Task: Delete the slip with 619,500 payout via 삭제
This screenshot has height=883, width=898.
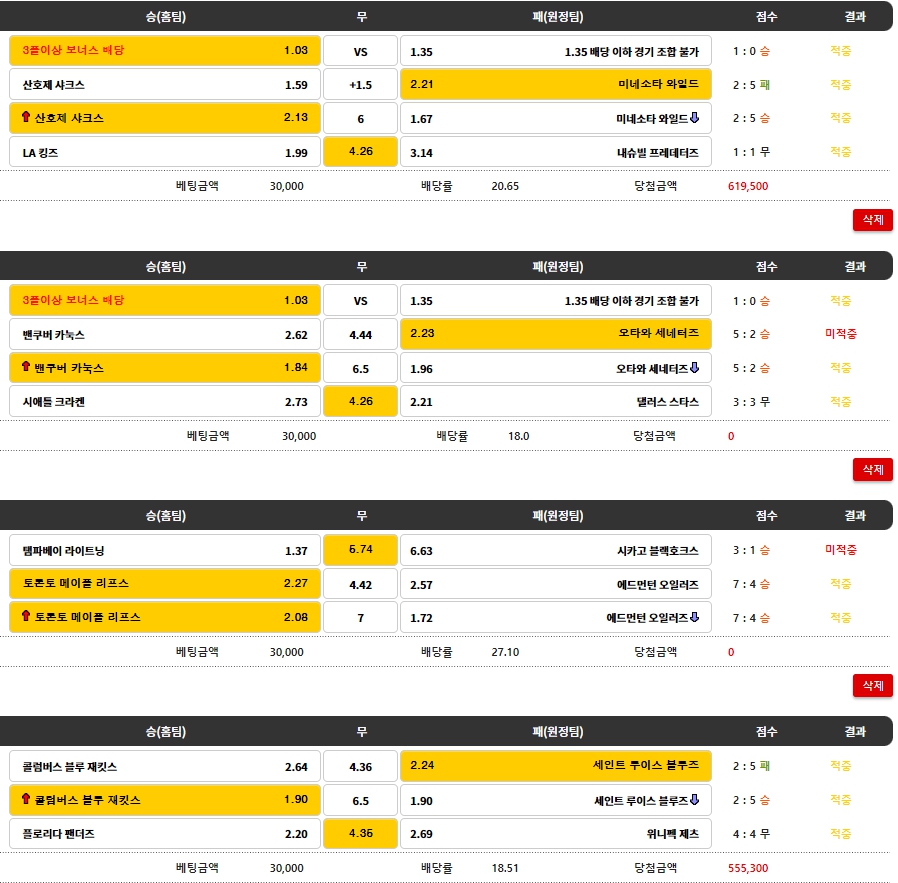Action: pos(872,220)
